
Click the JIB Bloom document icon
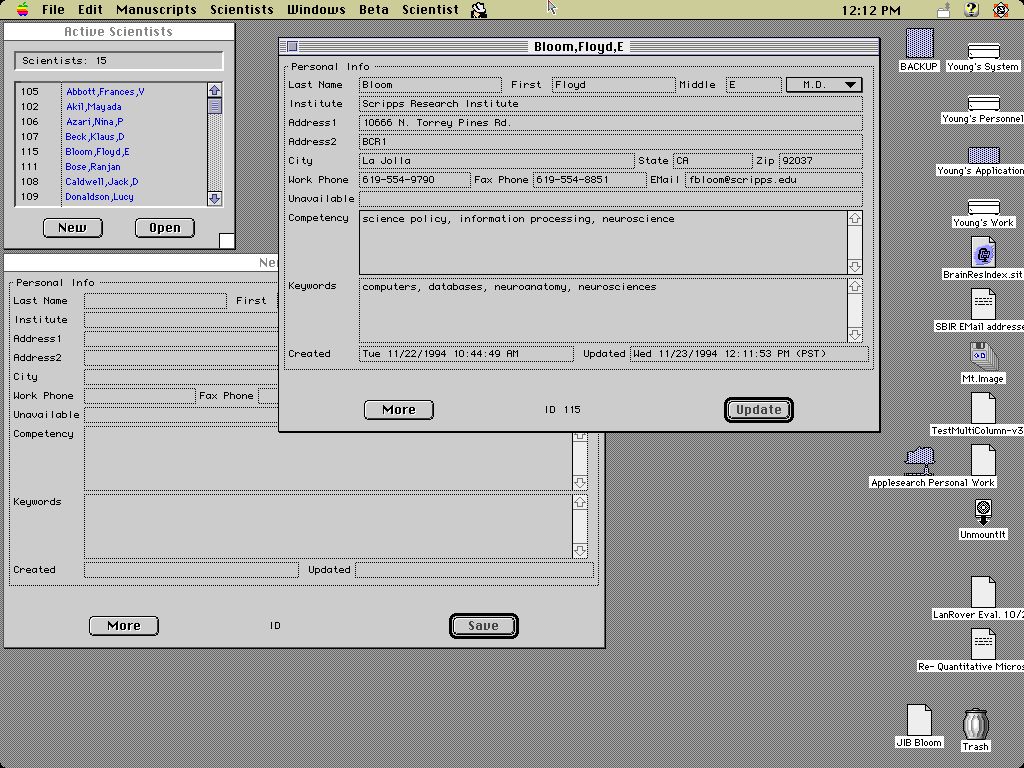[x=919, y=720]
